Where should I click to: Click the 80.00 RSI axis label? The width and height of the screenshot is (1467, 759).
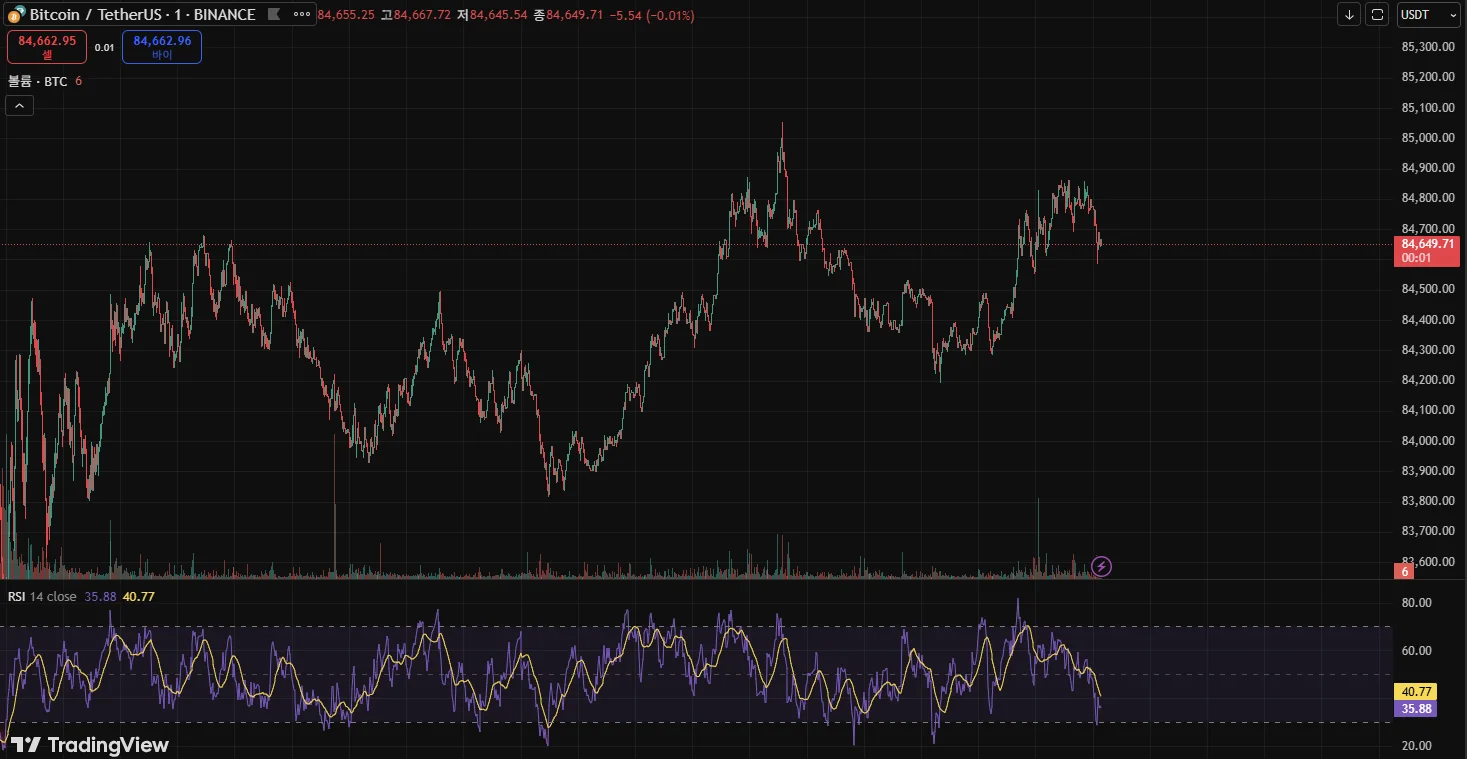[x=1417, y=603]
